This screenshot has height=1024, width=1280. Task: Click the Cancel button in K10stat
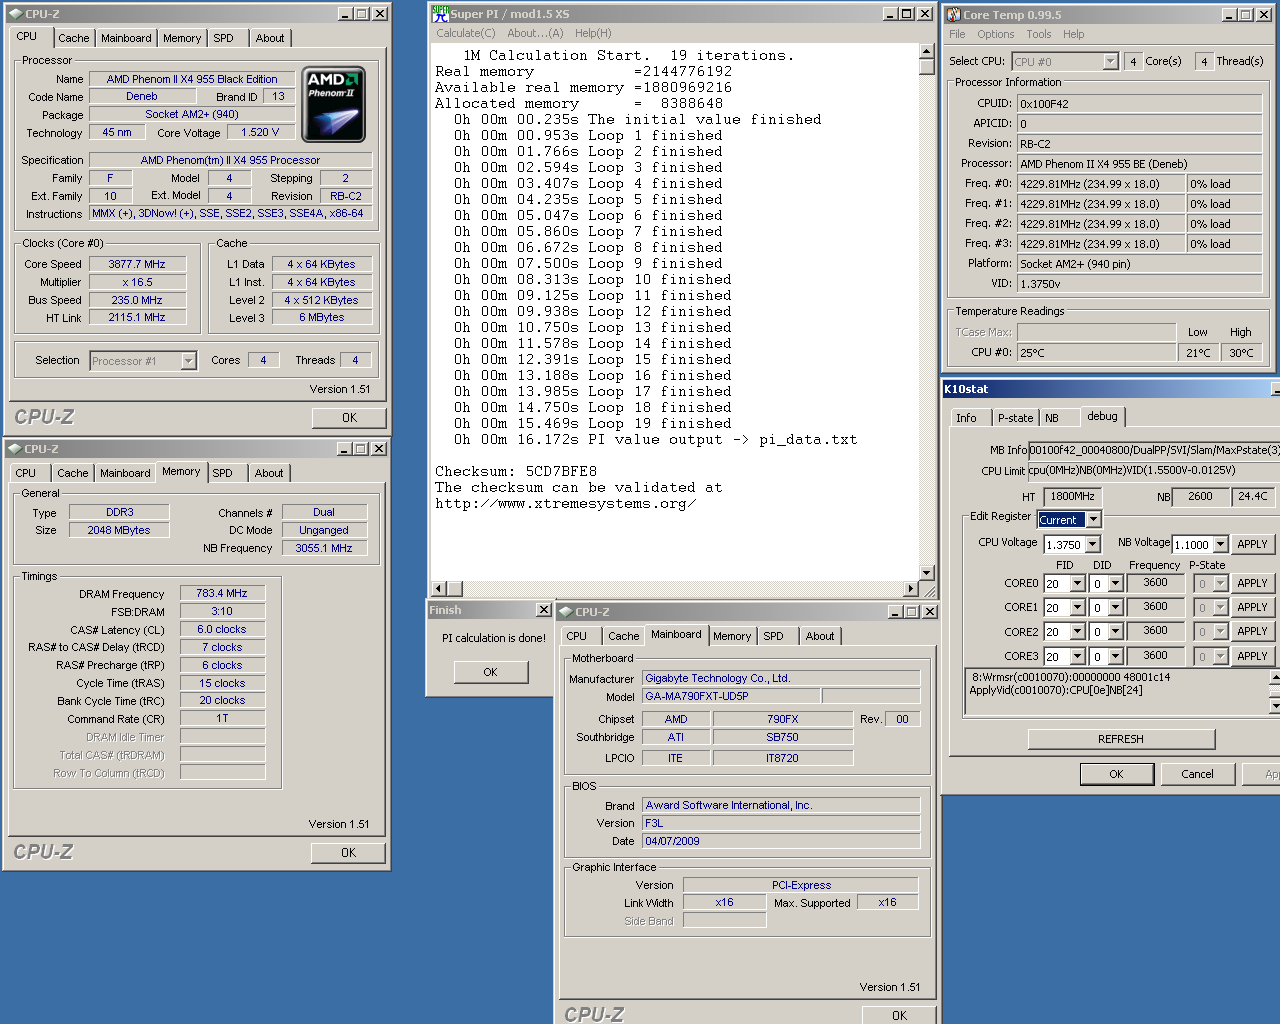click(x=1197, y=774)
